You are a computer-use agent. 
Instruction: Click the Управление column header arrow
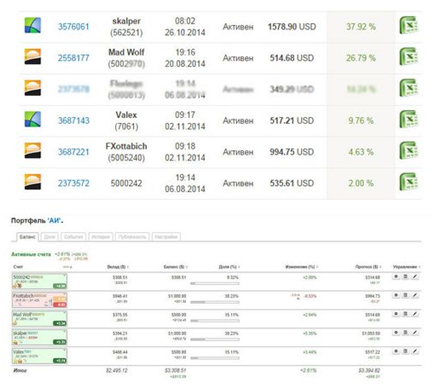tap(419, 267)
